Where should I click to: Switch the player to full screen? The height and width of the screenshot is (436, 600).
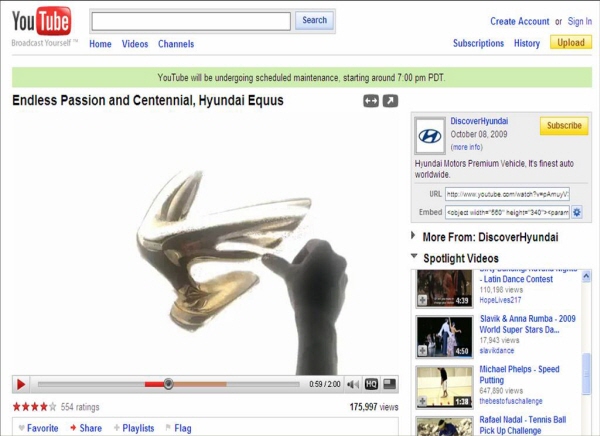pyautogui.click(x=389, y=384)
